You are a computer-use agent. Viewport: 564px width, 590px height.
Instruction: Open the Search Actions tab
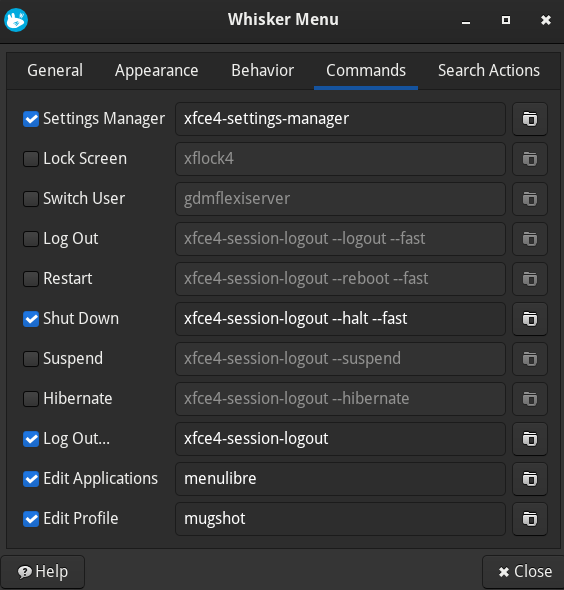(x=489, y=71)
